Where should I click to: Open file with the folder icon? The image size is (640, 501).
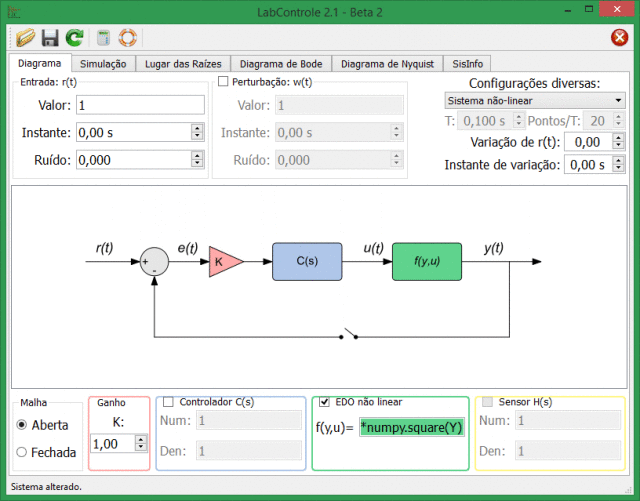(x=25, y=38)
